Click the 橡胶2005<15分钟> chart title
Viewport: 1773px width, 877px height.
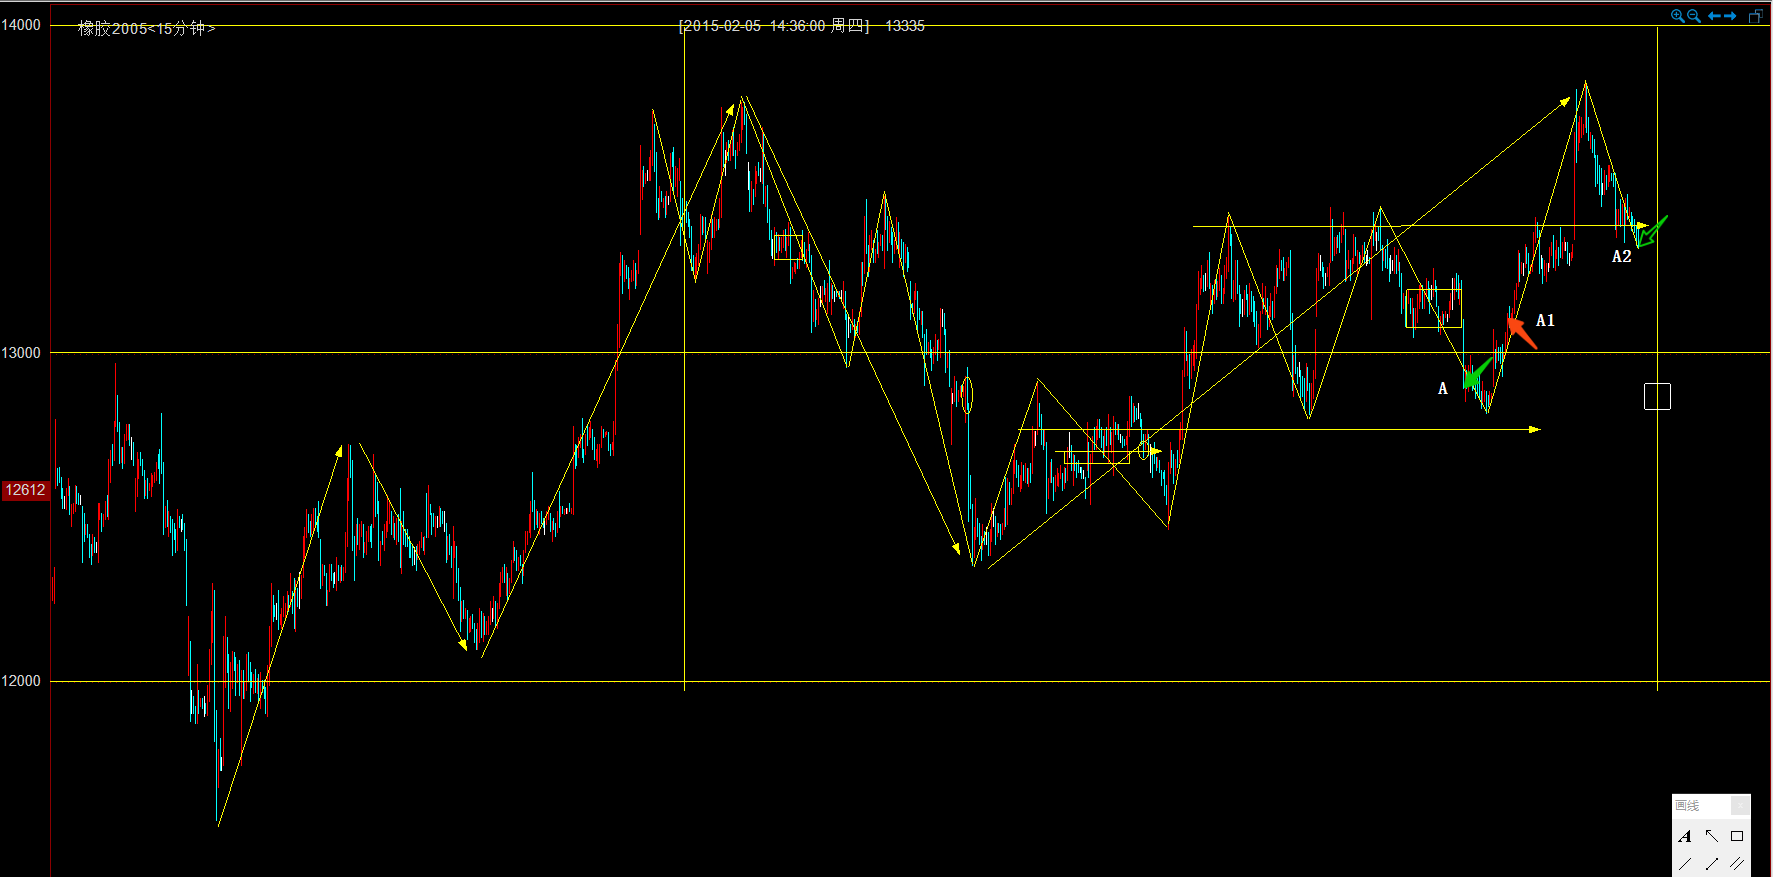pyautogui.click(x=146, y=29)
